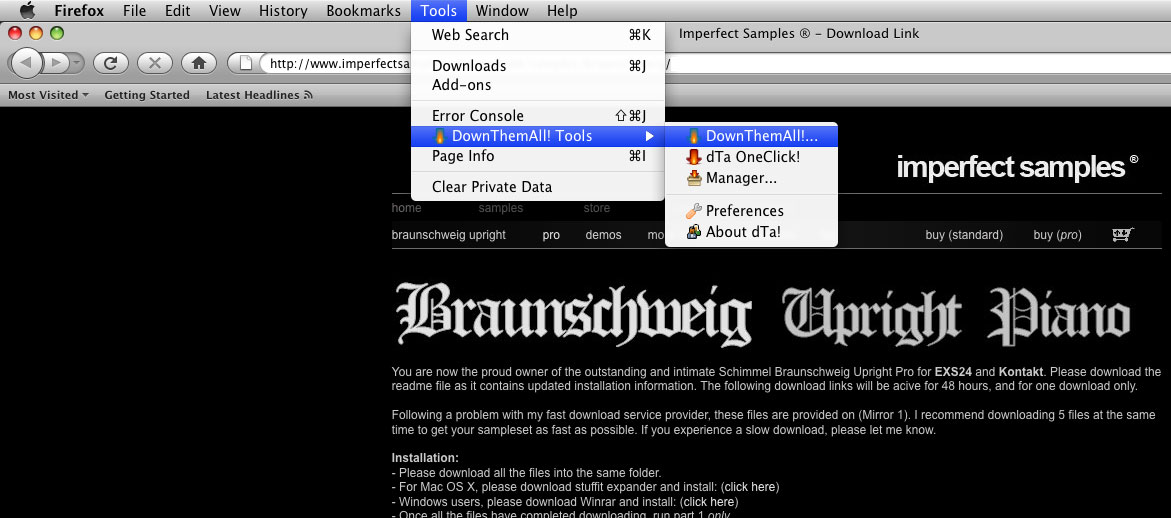Click the Apple menu icon

[27, 10]
